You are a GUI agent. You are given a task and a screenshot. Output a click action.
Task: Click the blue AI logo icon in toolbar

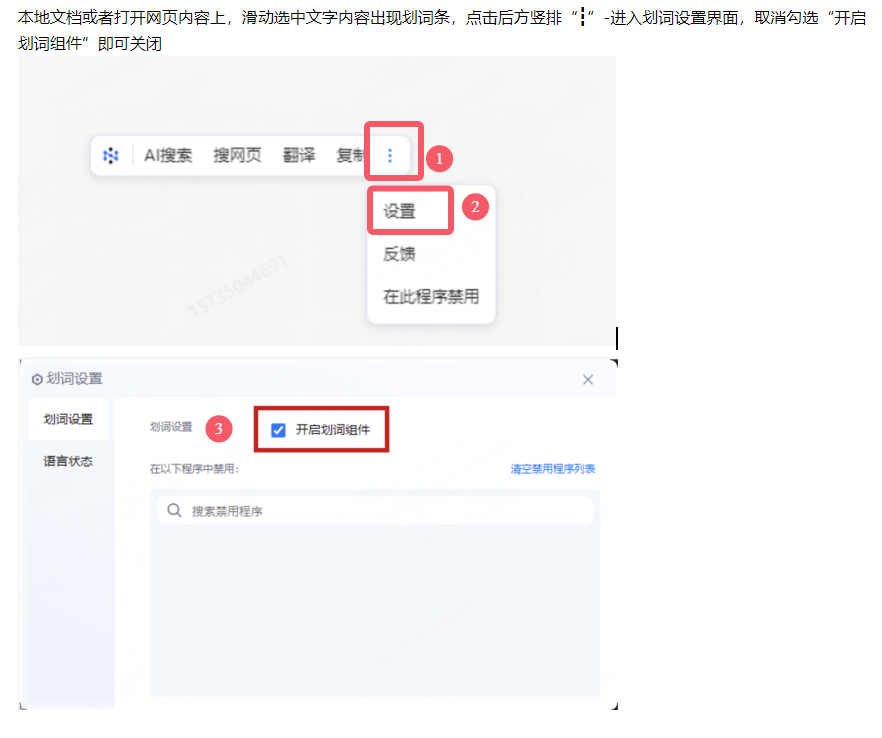click(111, 156)
